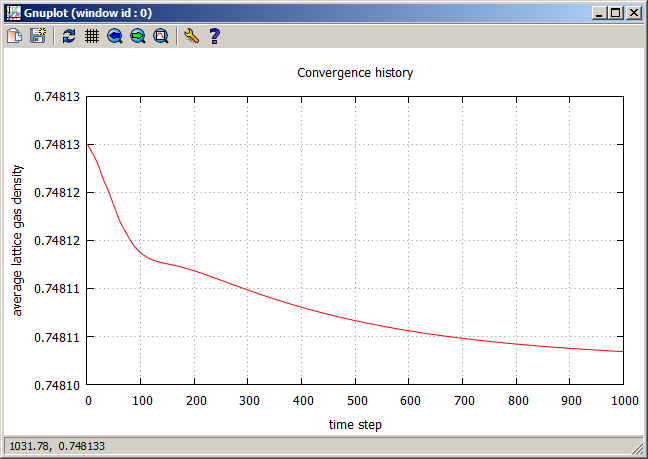Click the window resize grip corner
Image resolution: width=648 pixels, height=459 pixels.
tap(639, 450)
